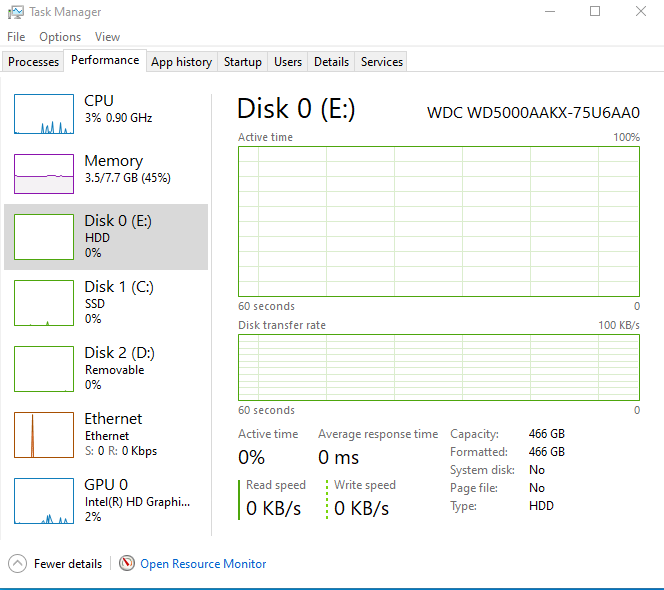This screenshot has height=590, width=664.
Task: Show the Services tab
Action: [x=382, y=62]
